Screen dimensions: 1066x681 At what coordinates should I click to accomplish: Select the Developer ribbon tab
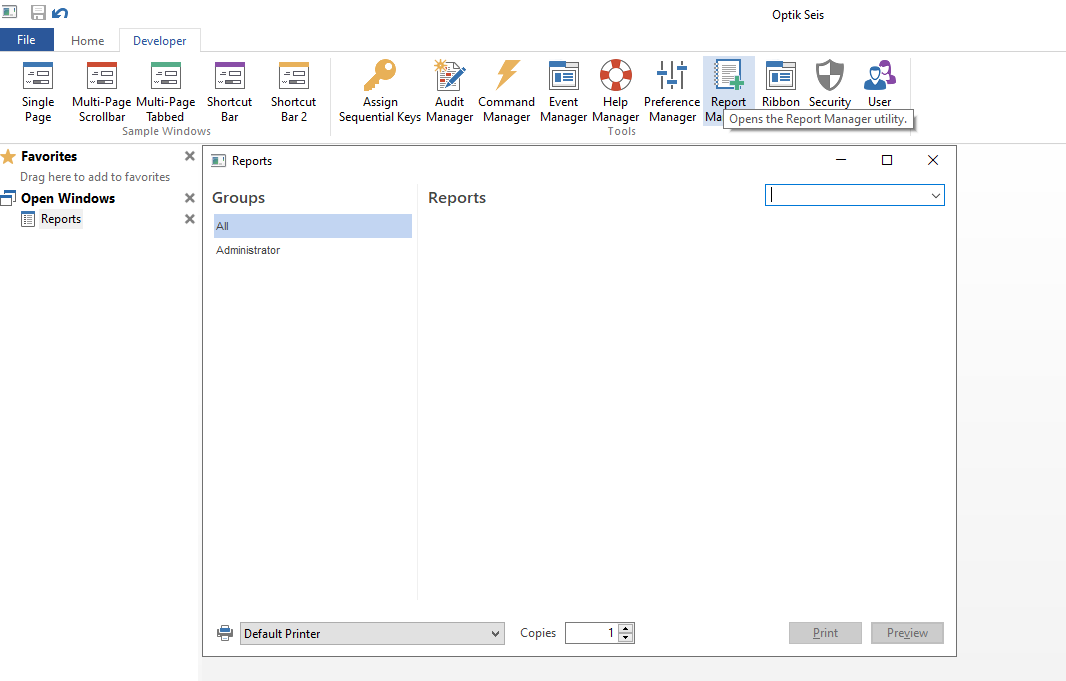click(x=160, y=41)
